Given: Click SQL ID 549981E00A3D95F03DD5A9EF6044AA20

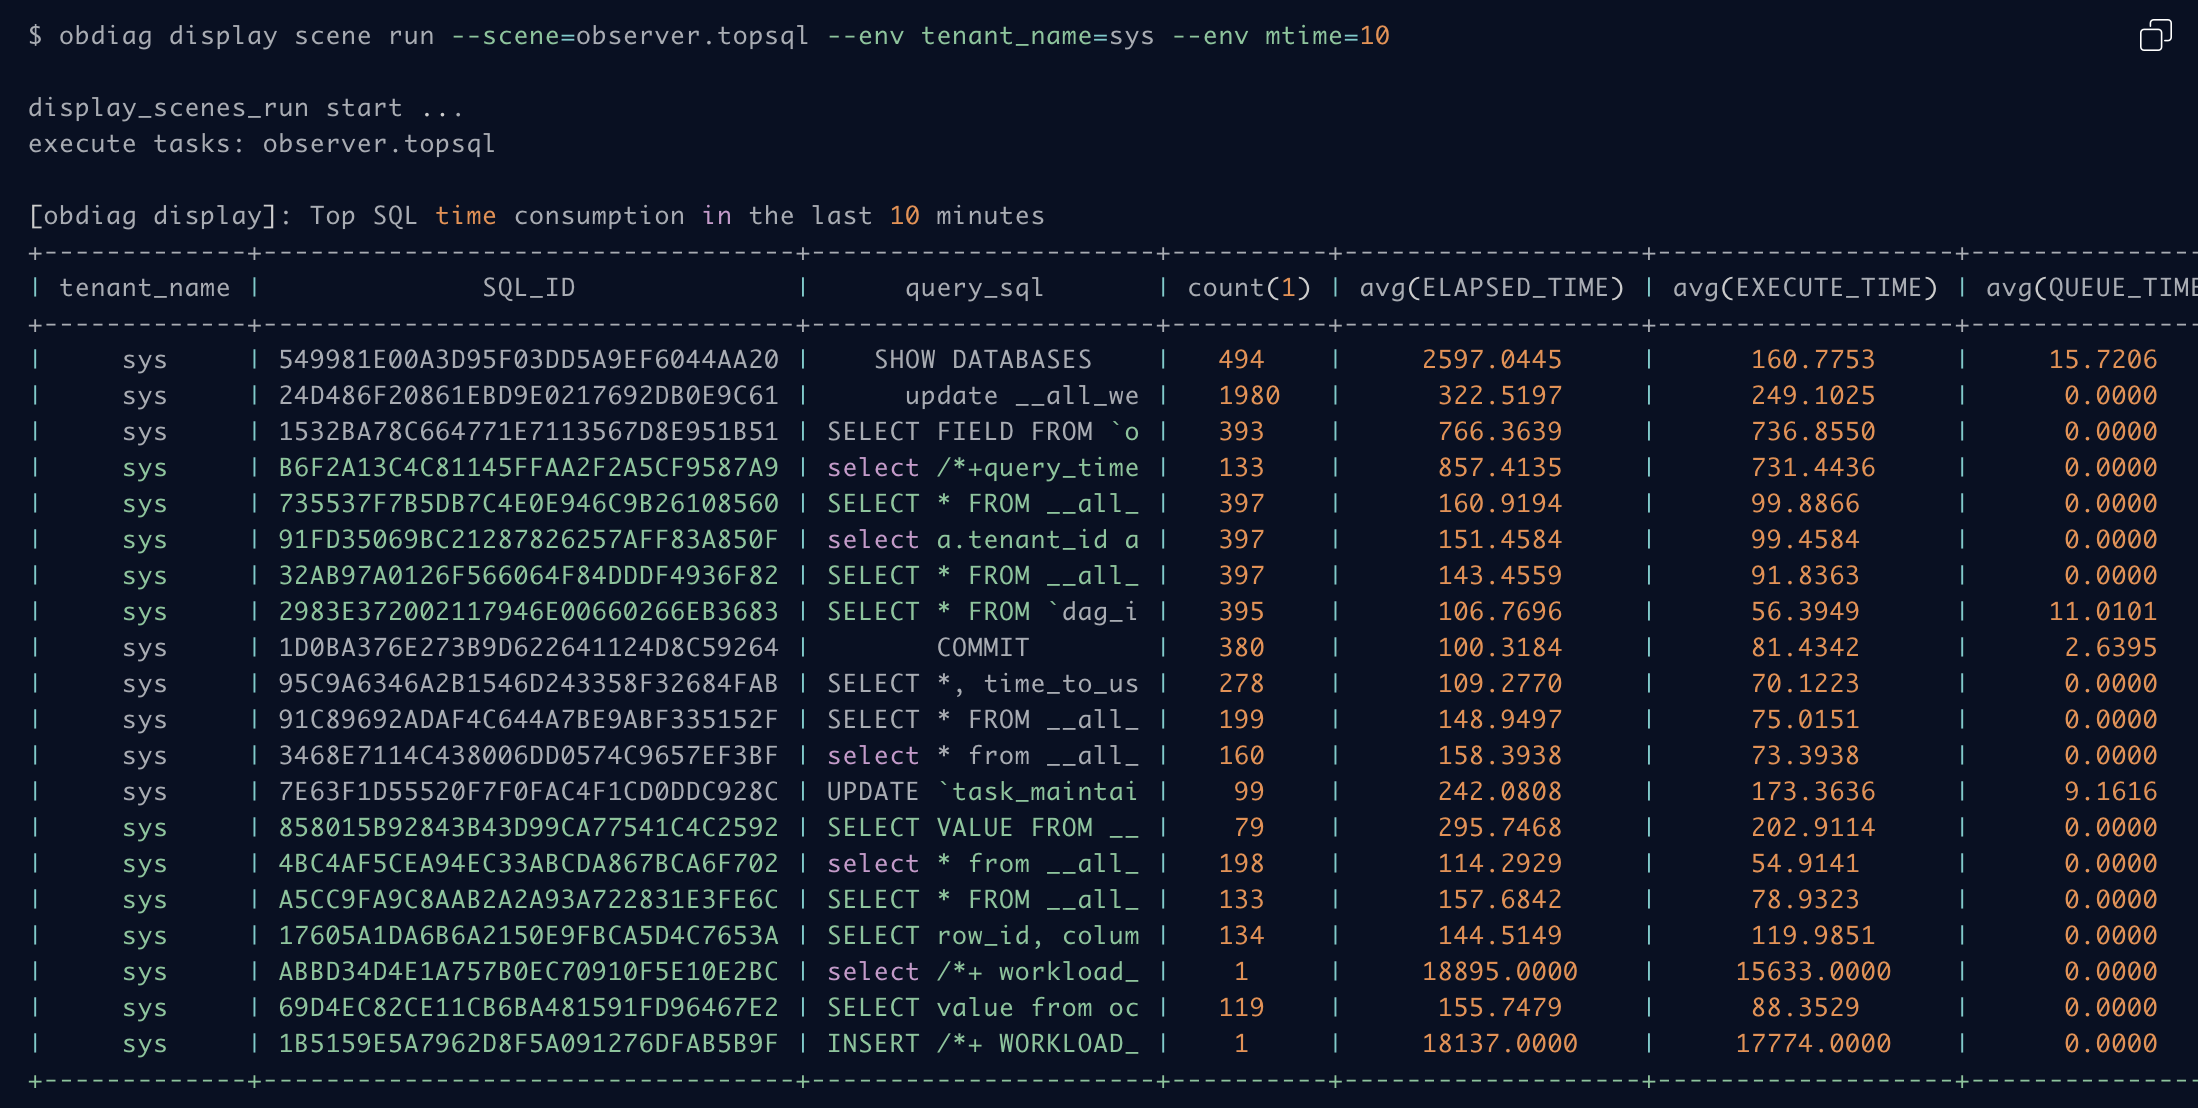Looking at the screenshot, I should (528, 360).
